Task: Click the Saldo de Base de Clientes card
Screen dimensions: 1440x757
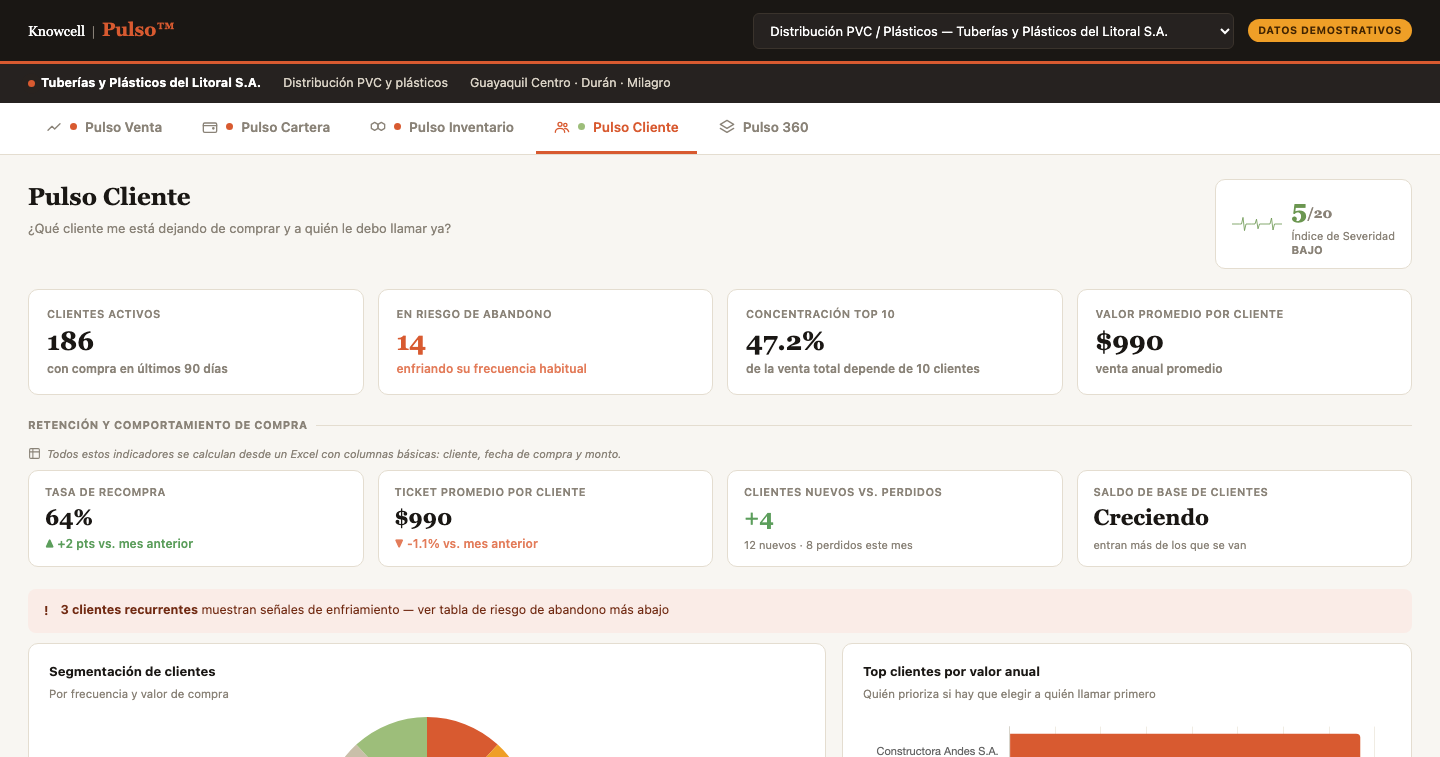Action: pyautogui.click(x=1244, y=518)
